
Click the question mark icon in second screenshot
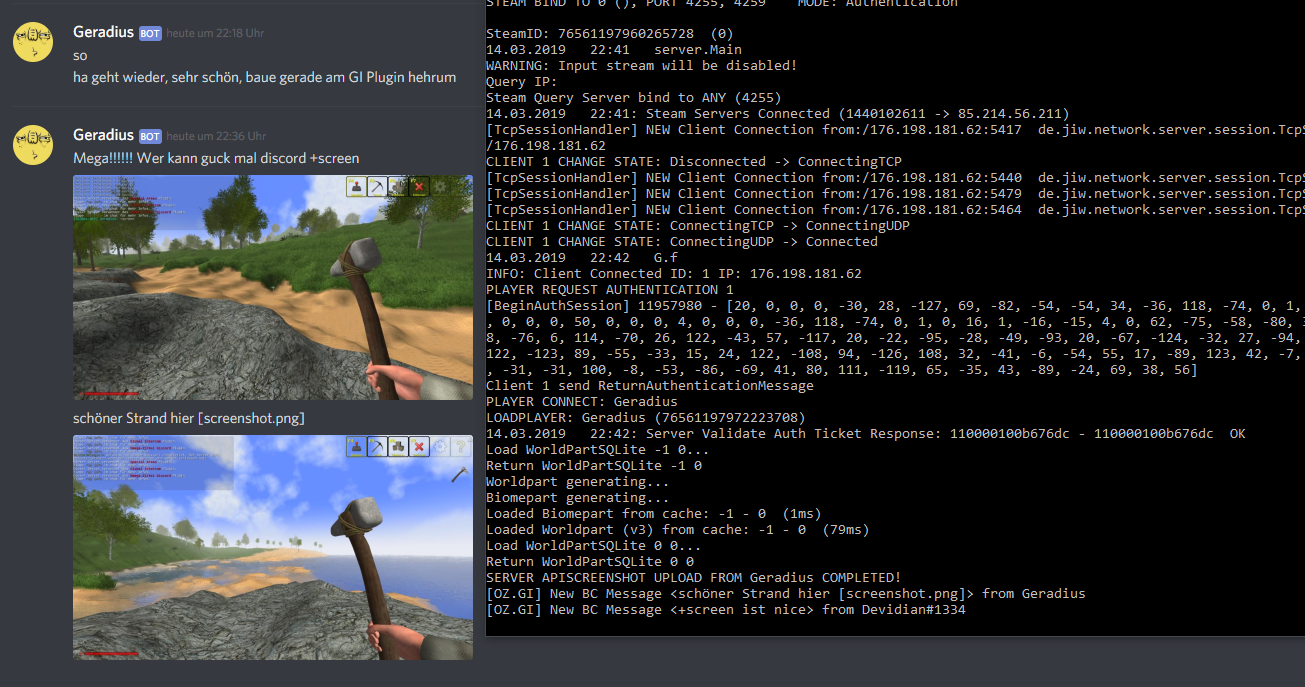[461, 447]
